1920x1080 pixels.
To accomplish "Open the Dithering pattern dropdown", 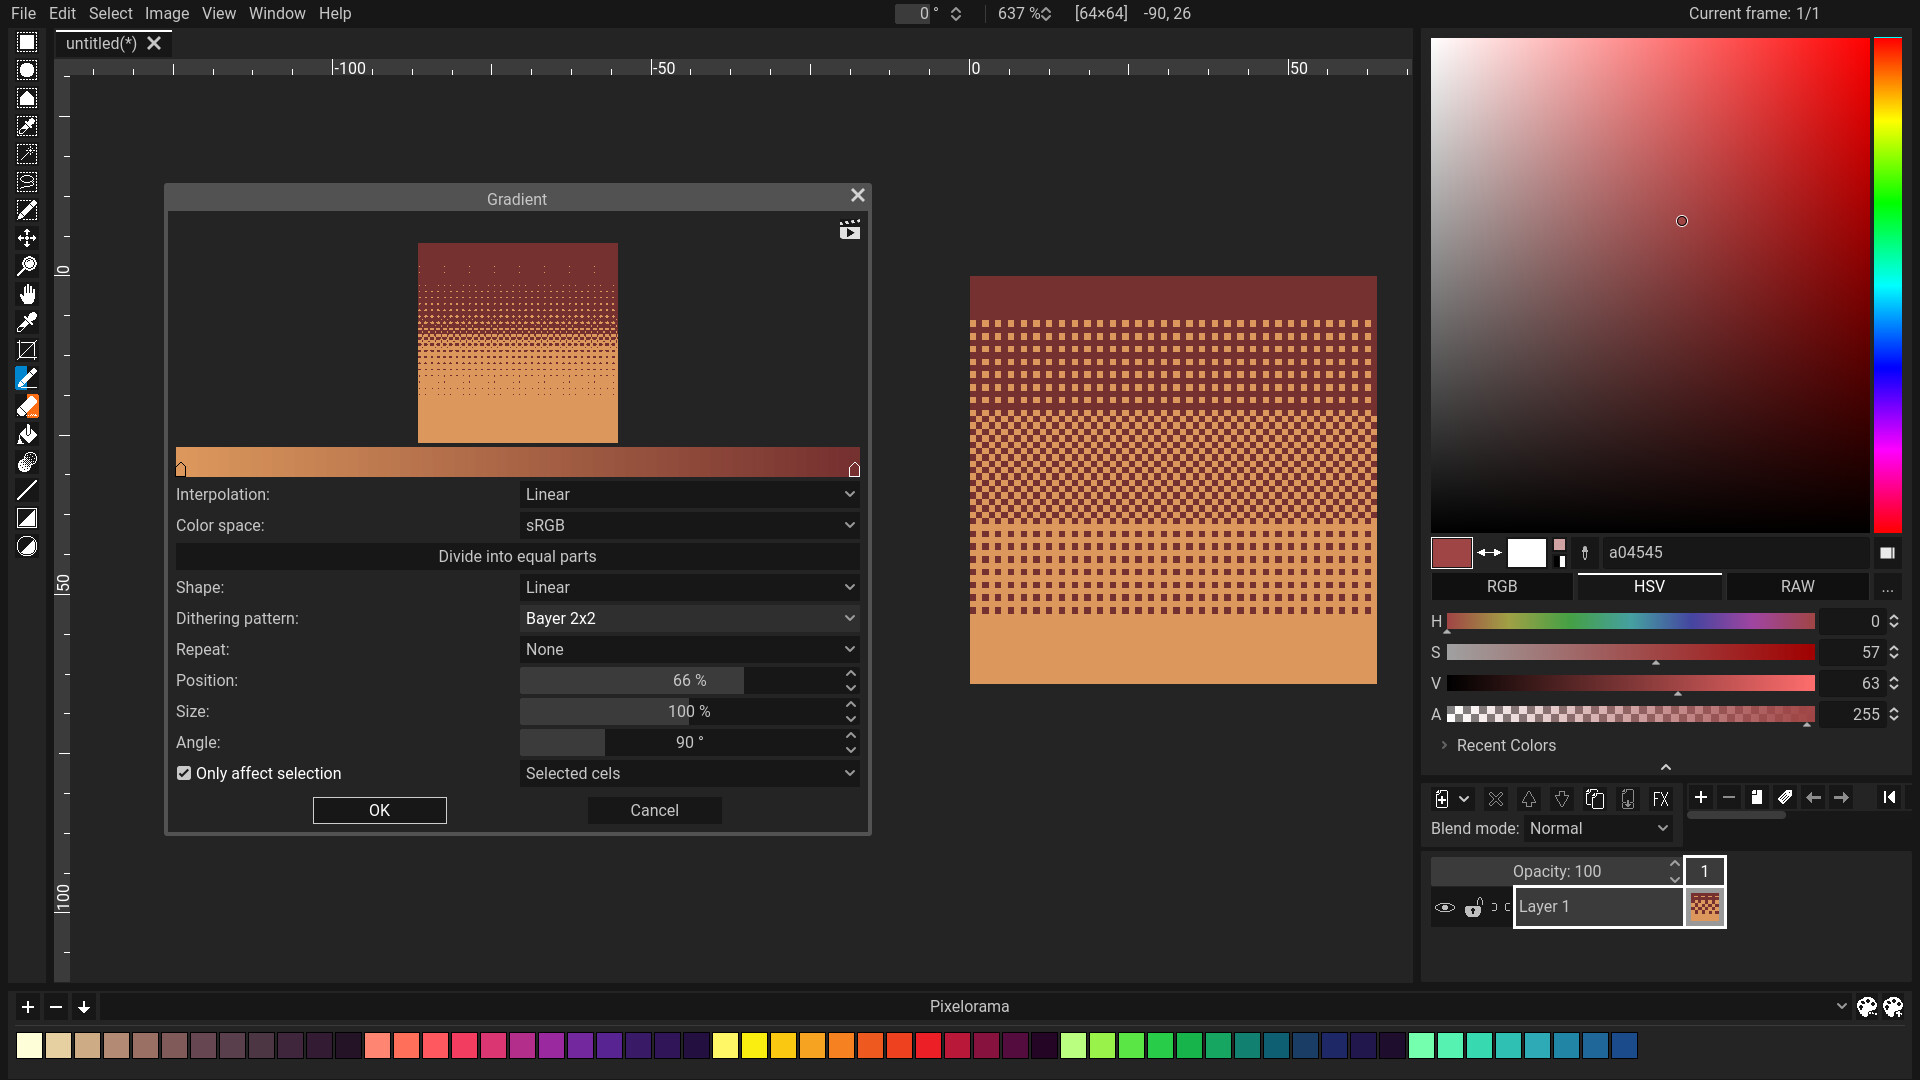I will pos(688,618).
